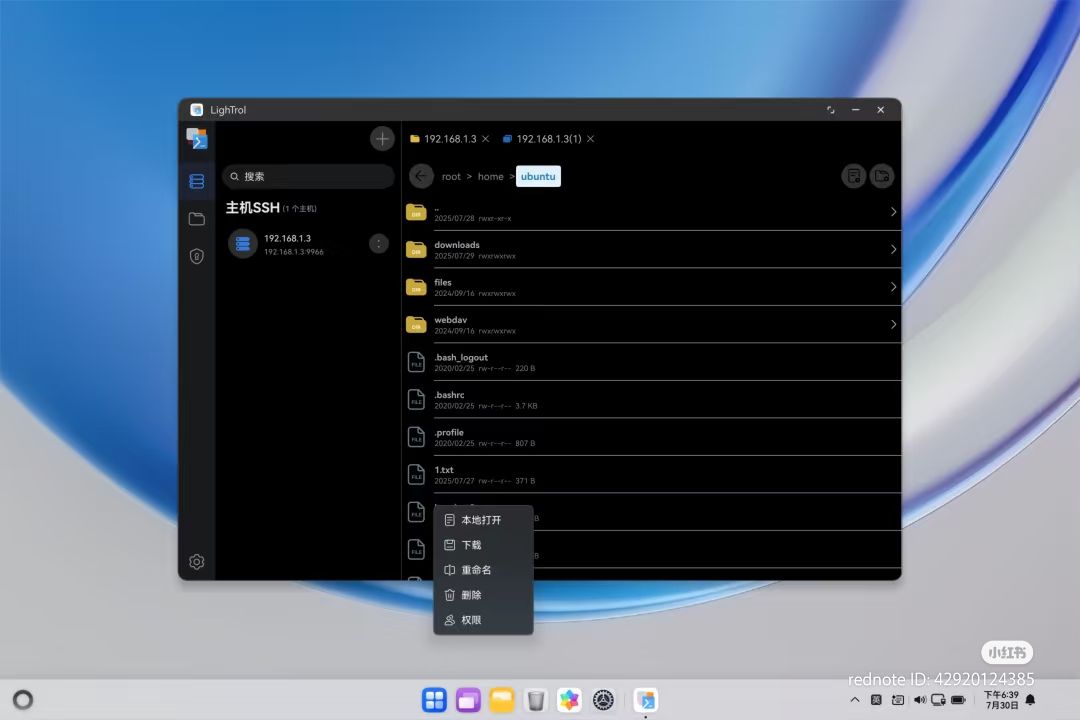
Task: Select the 1.txt file
Action: click(652, 475)
